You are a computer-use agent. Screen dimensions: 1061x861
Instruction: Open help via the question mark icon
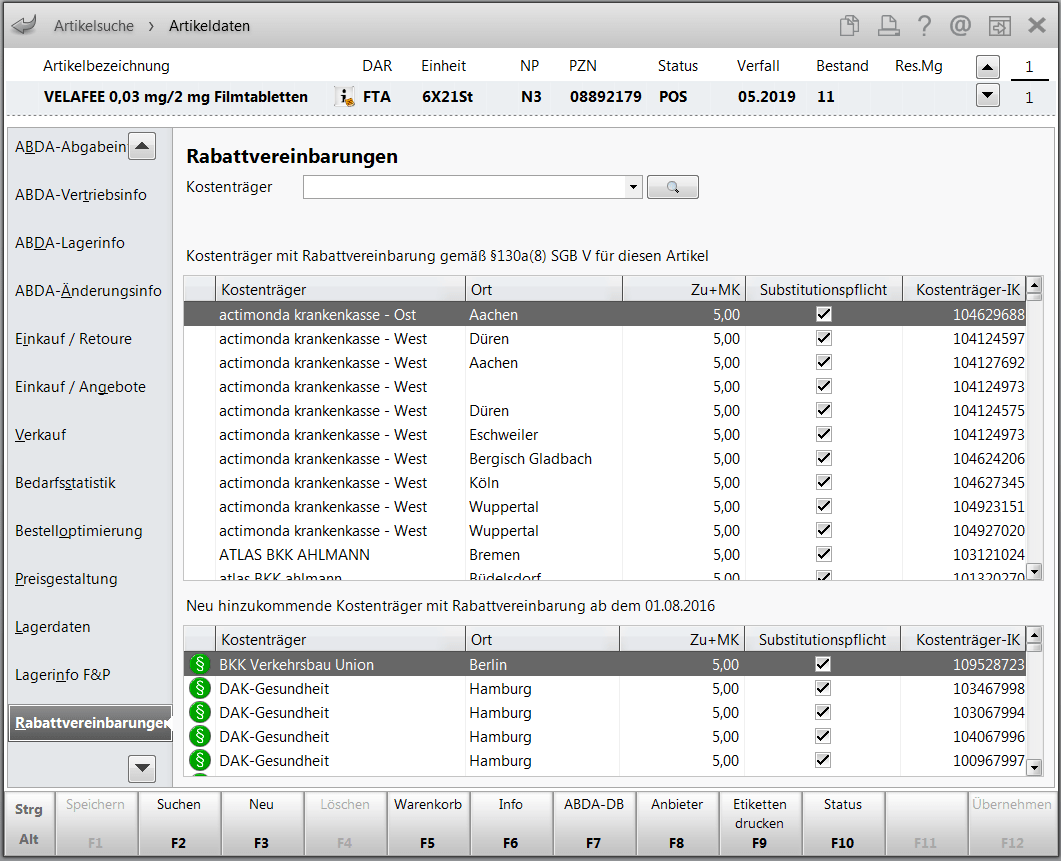pyautogui.click(x=924, y=26)
